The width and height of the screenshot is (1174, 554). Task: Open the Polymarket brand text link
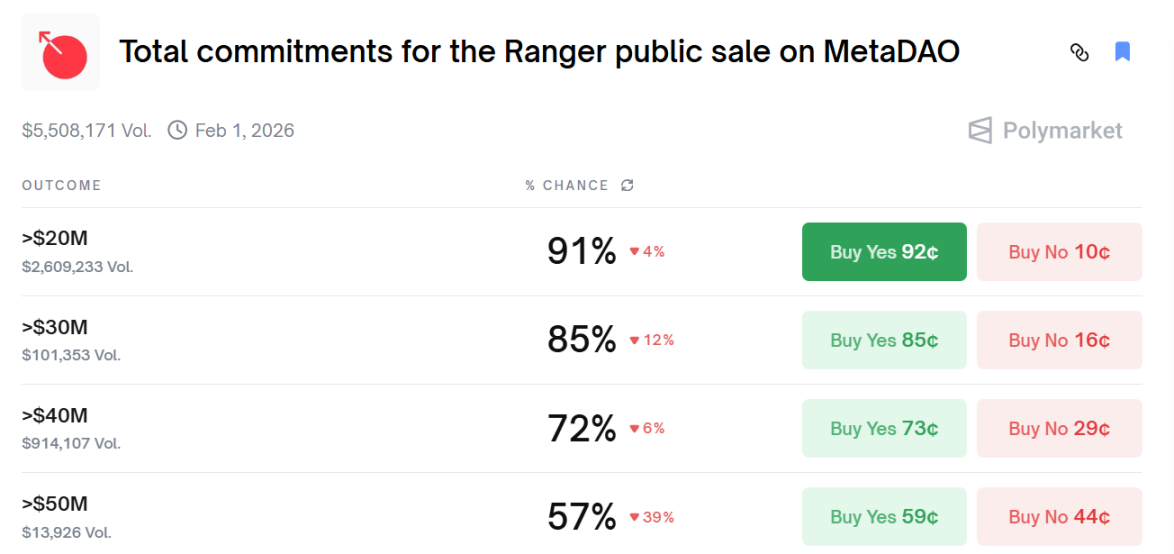pos(1062,131)
